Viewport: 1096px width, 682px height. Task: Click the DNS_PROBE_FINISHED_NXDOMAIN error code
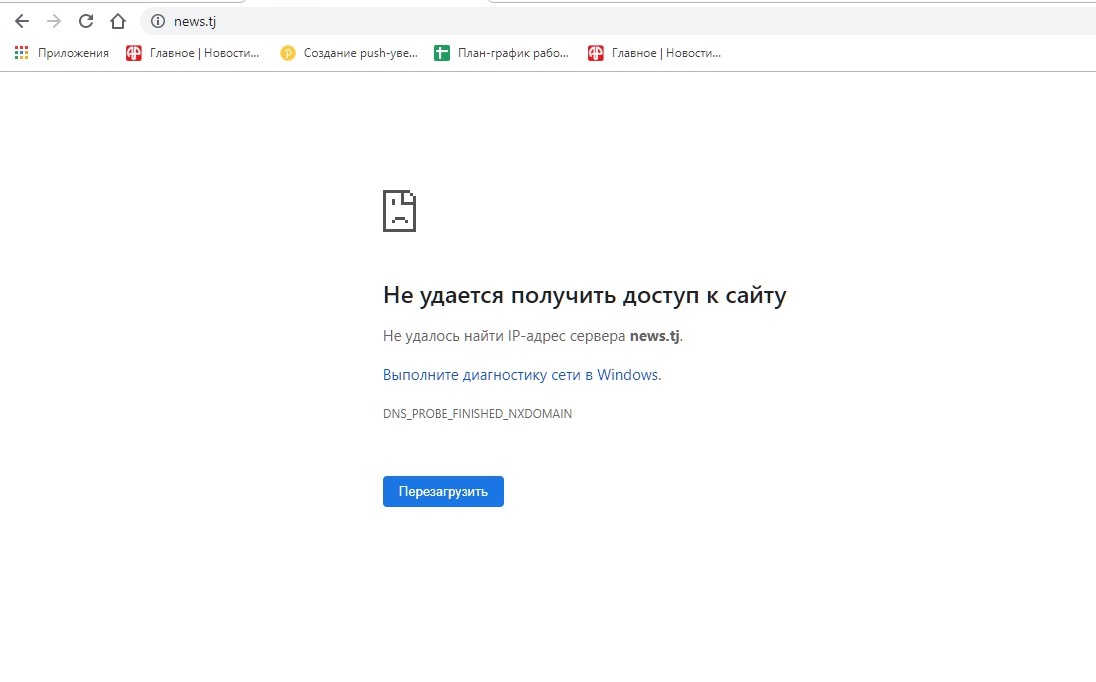click(x=477, y=413)
